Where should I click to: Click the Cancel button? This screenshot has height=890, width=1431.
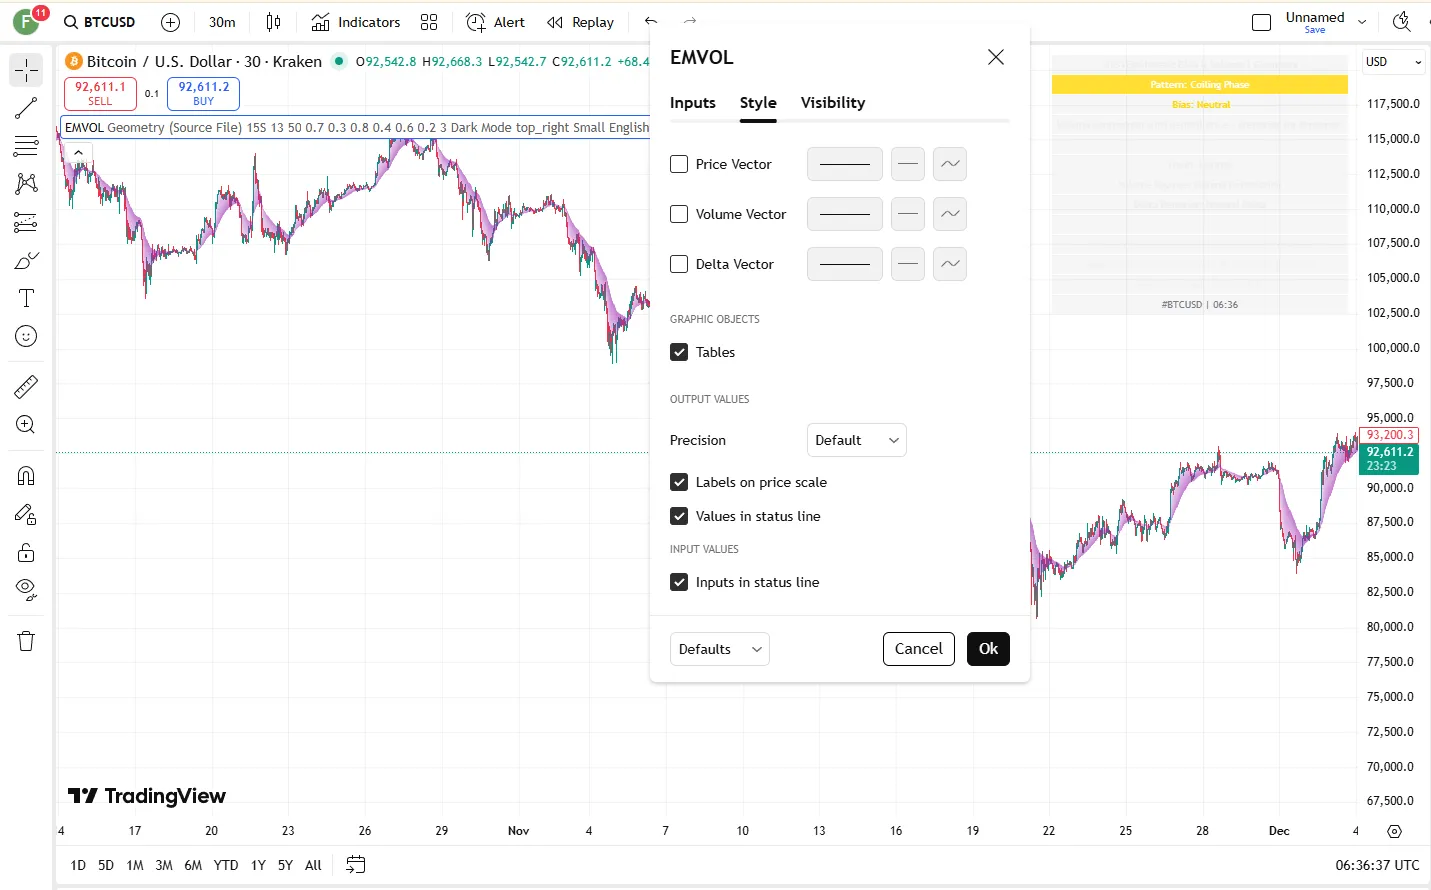tap(918, 649)
